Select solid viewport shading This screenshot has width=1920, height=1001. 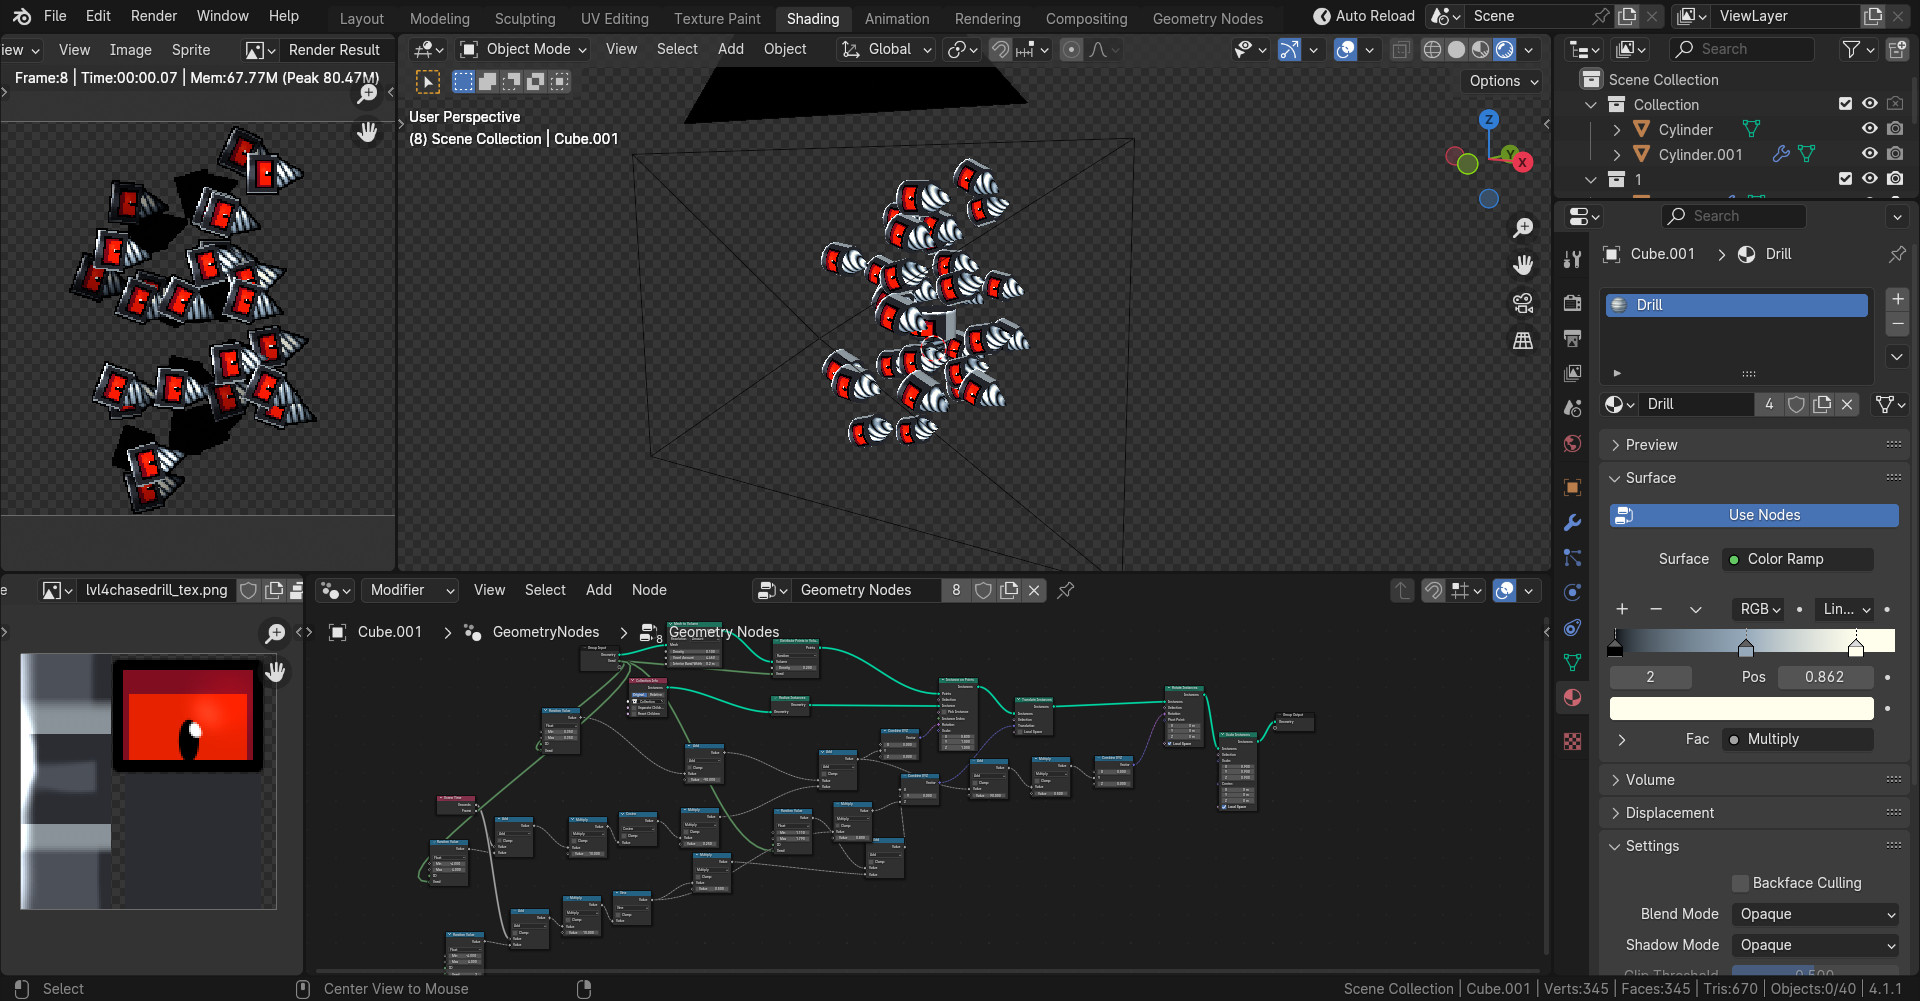[x=1456, y=49]
